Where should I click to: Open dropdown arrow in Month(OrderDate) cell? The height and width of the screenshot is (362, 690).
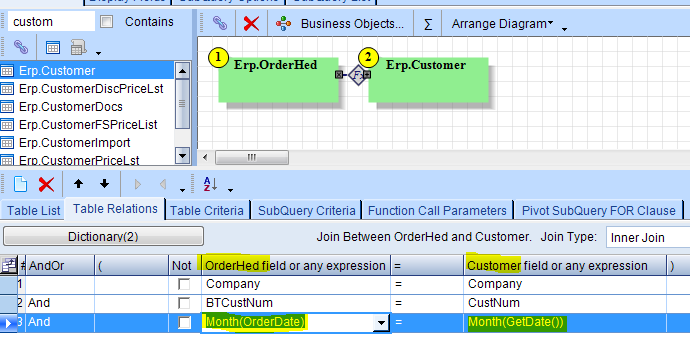tap(381, 323)
